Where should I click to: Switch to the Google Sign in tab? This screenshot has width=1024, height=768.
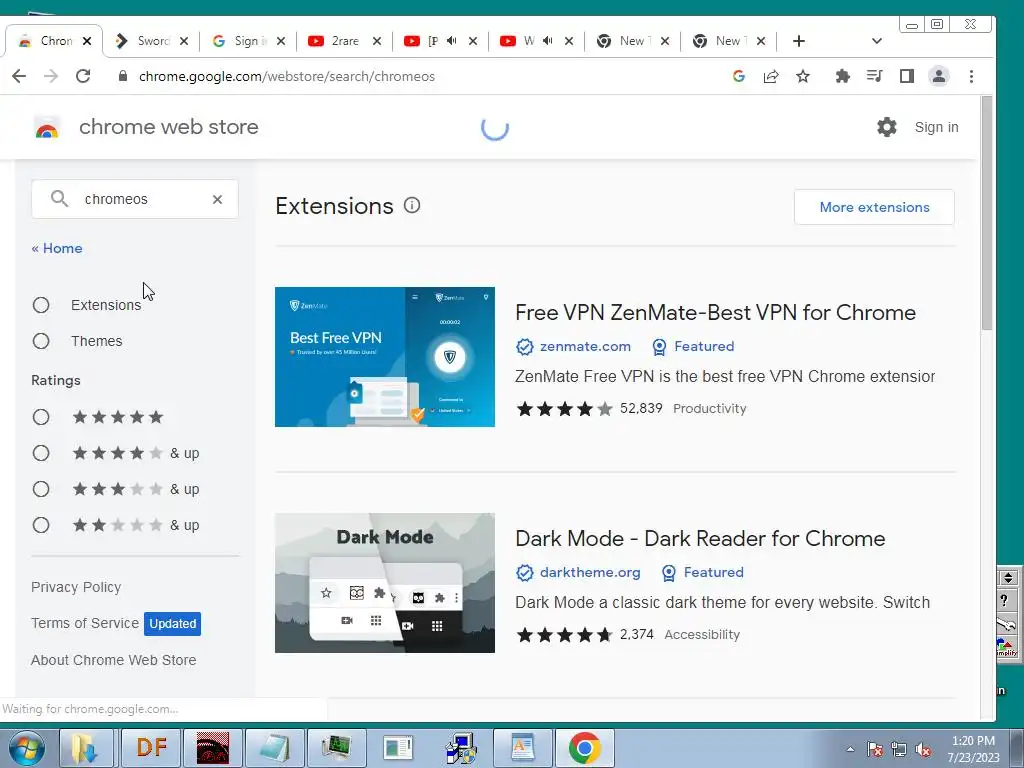248,41
